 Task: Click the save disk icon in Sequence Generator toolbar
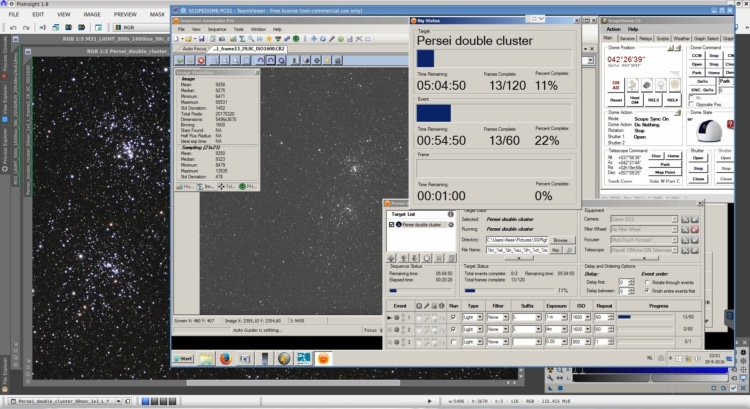202,39
